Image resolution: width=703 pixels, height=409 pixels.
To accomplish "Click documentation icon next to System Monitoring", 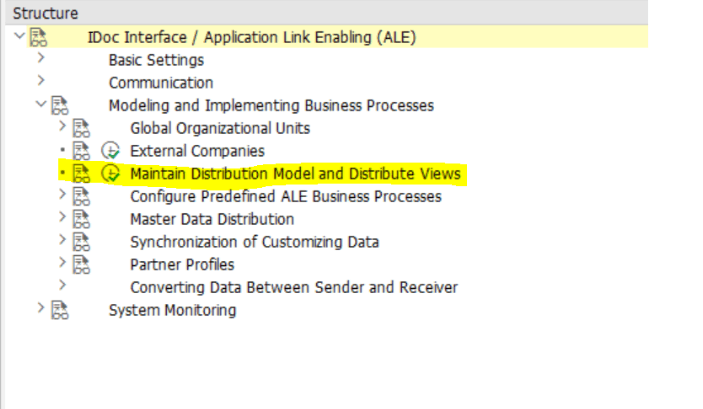I will coord(59,310).
